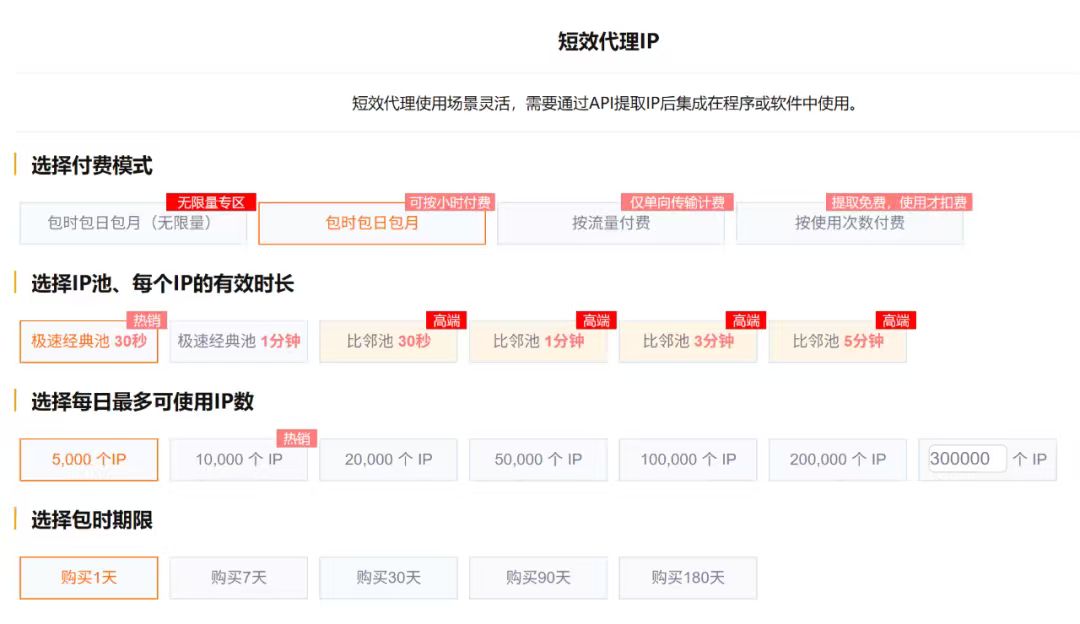Choose 极速经典池 1分钟 option
Viewport: 1080px width, 624px height.
(x=238, y=341)
